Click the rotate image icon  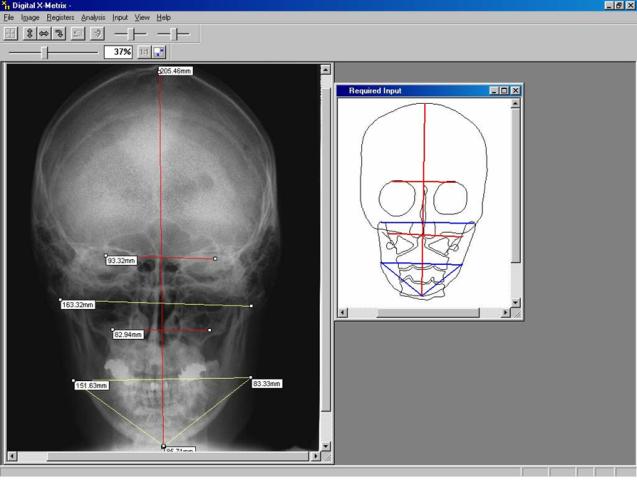(x=59, y=34)
